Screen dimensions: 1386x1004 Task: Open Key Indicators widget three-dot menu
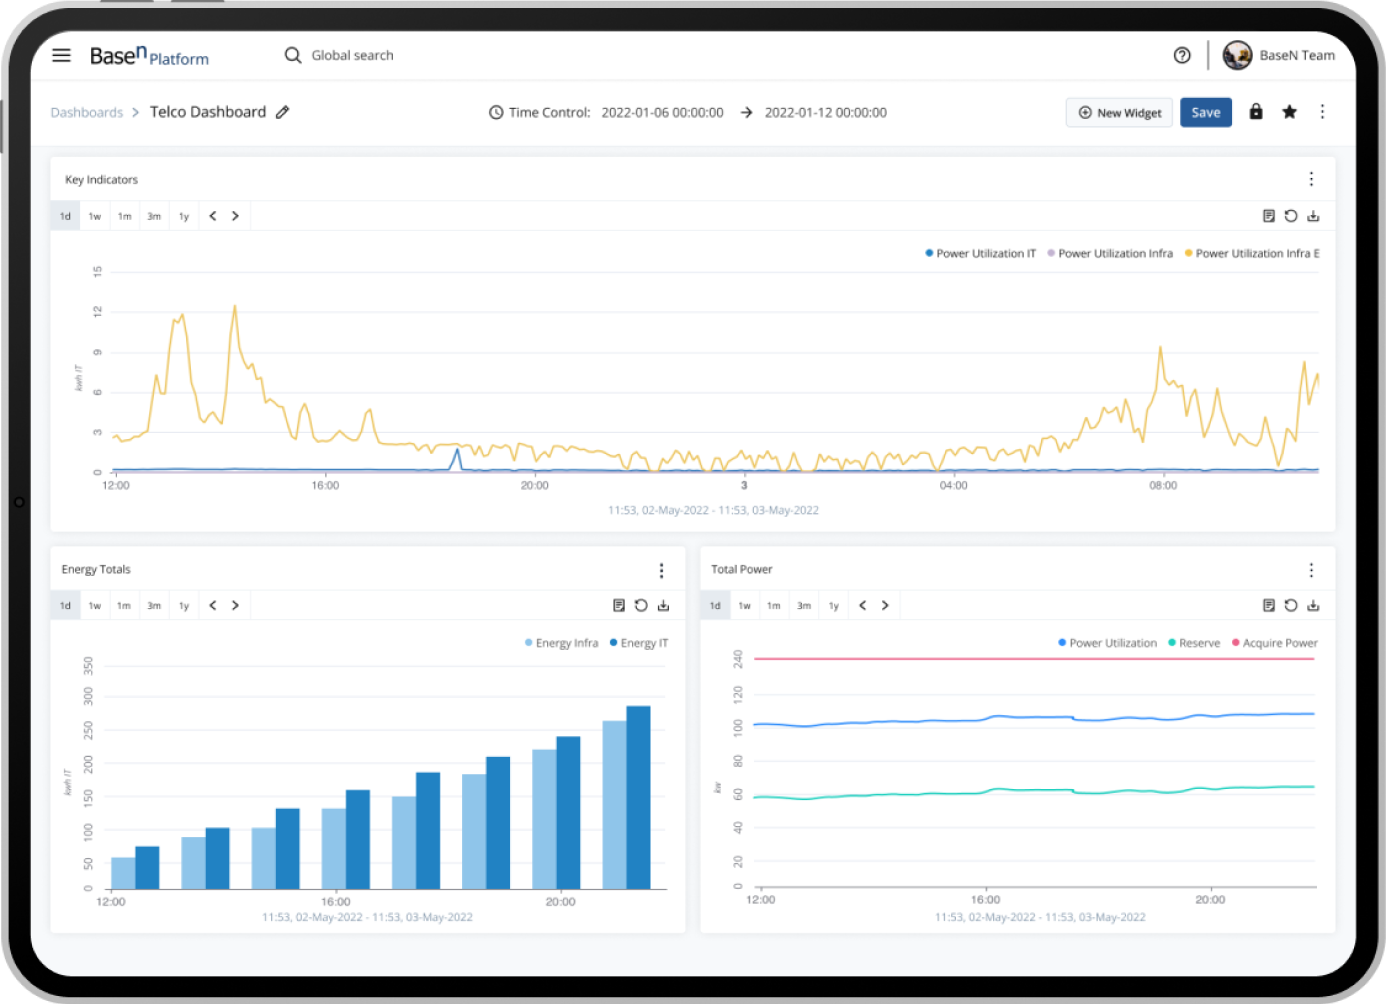(x=1311, y=179)
